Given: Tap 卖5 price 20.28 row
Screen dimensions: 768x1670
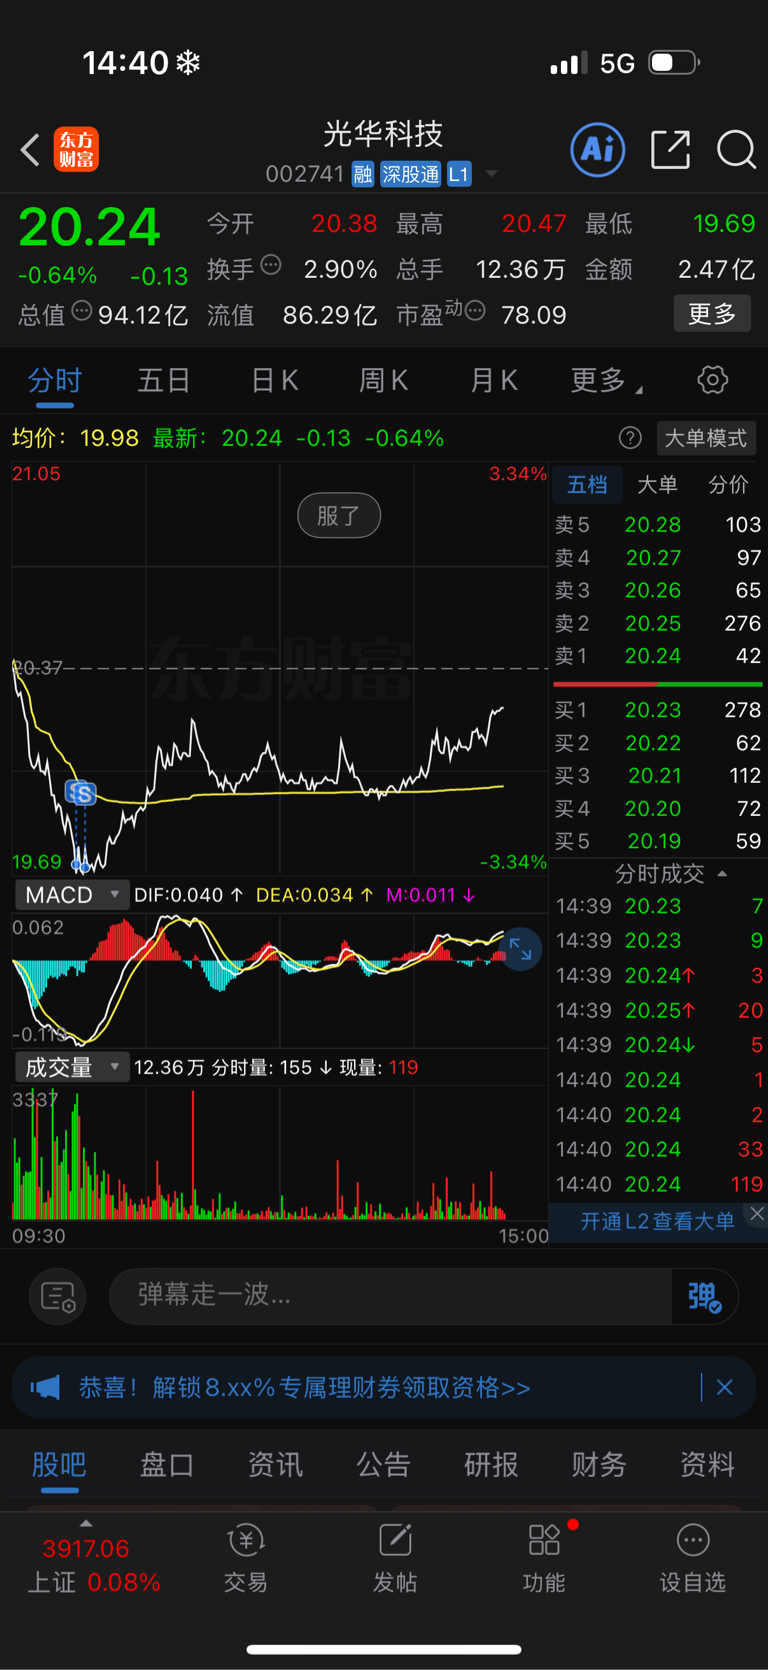Looking at the screenshot, I should click(658, 525).
